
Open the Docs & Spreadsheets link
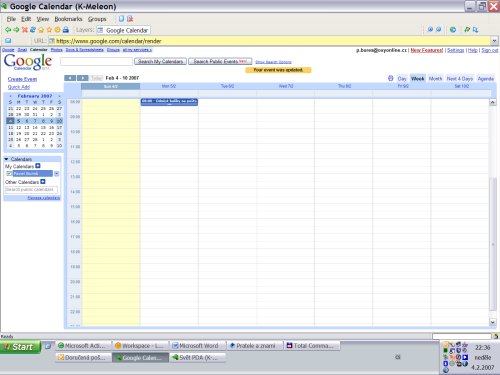click(84, 50)
